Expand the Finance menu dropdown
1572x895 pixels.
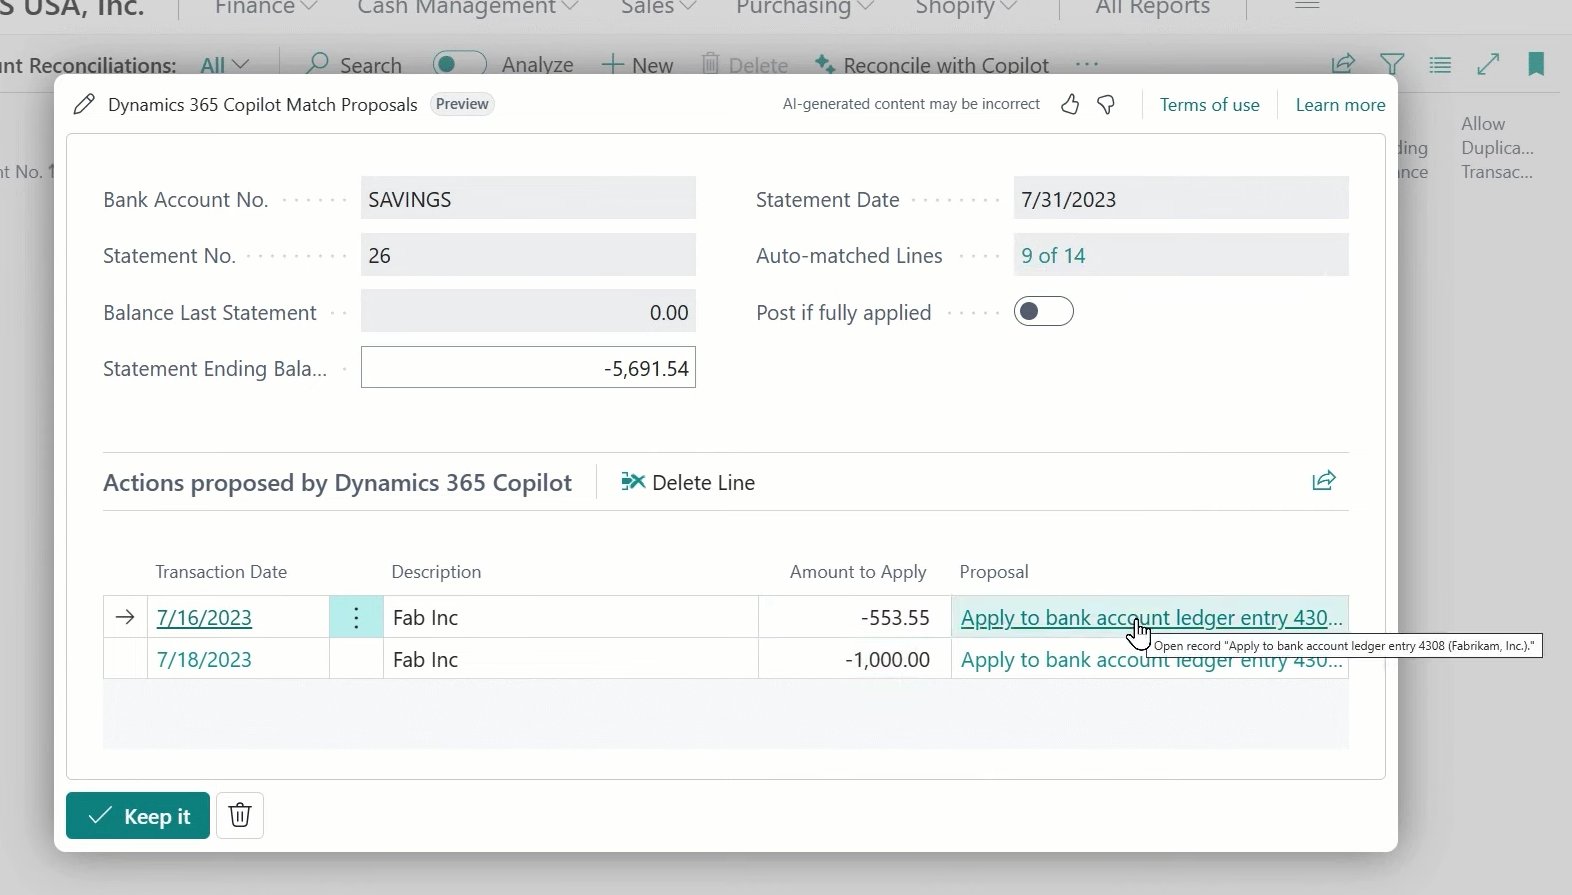(x=266, y=8)
